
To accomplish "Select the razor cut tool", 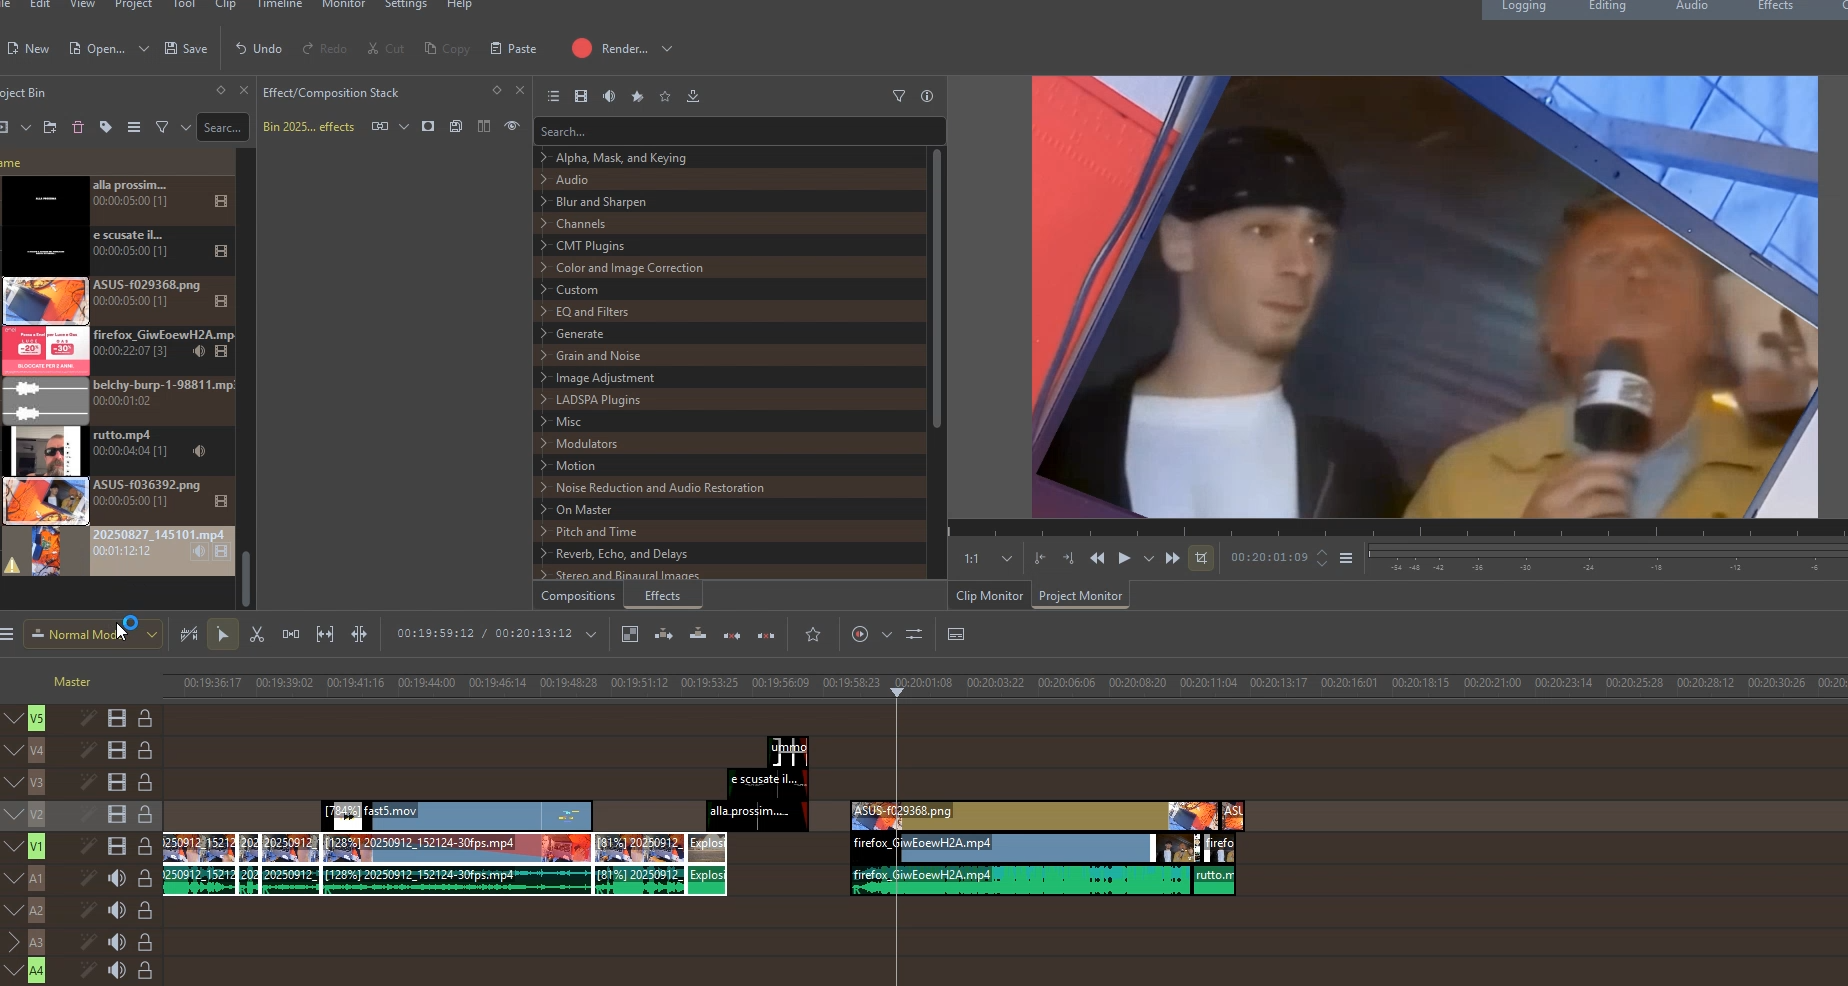I will point(257,634).
